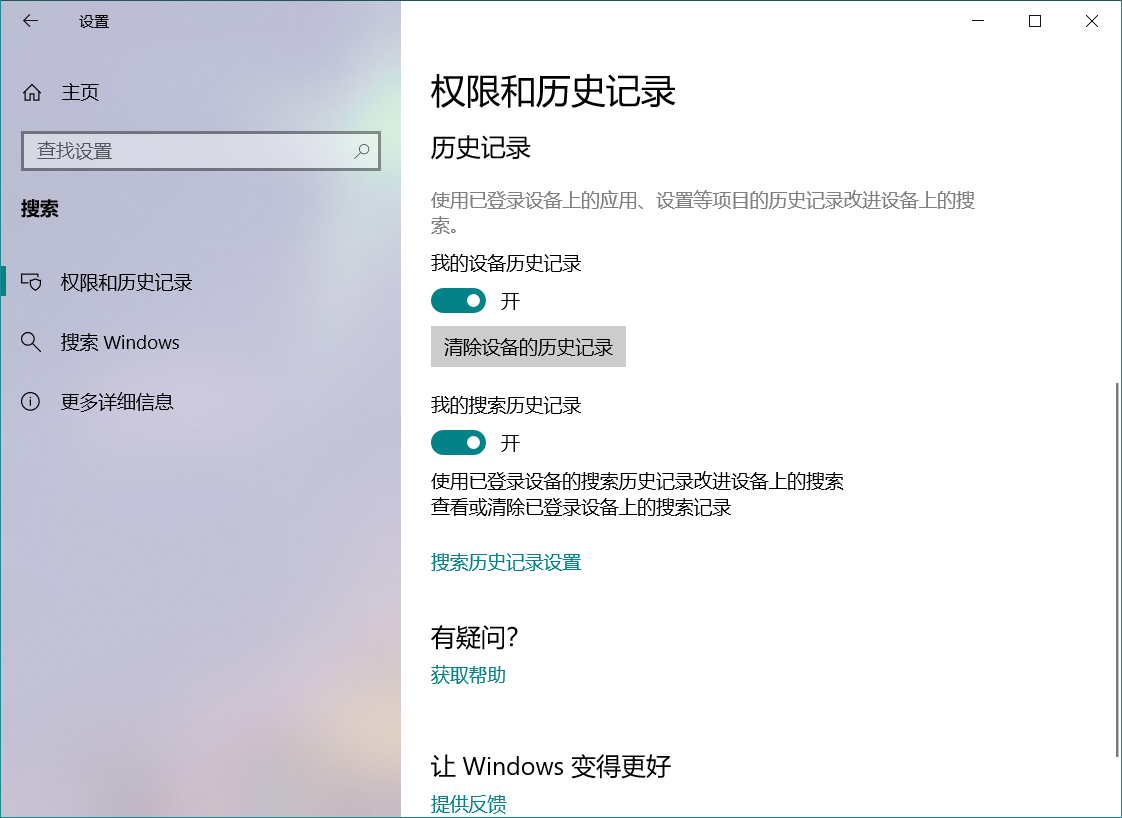Click the 权限和历史记录 page heading
The image size is (1122, 818).
tap(553, 92)
